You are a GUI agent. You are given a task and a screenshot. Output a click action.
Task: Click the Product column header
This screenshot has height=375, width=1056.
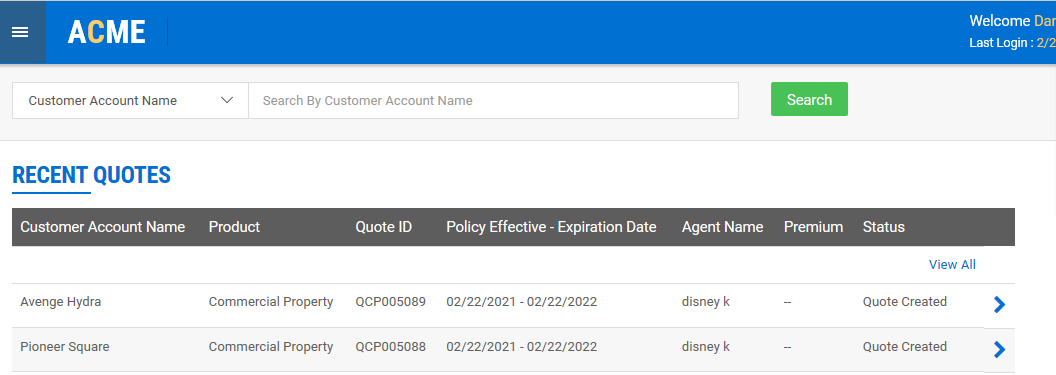234,227
